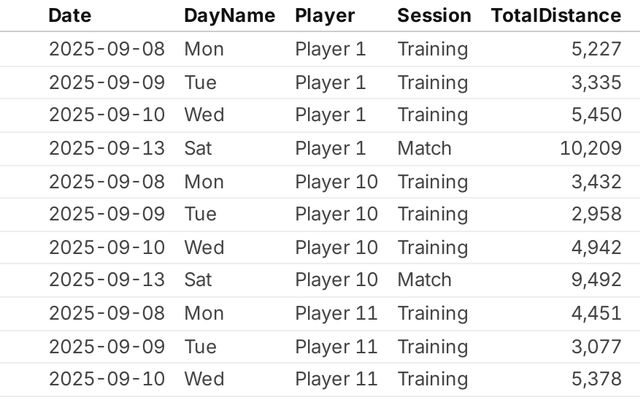Select the 5,378 distance value

[596, 379]
